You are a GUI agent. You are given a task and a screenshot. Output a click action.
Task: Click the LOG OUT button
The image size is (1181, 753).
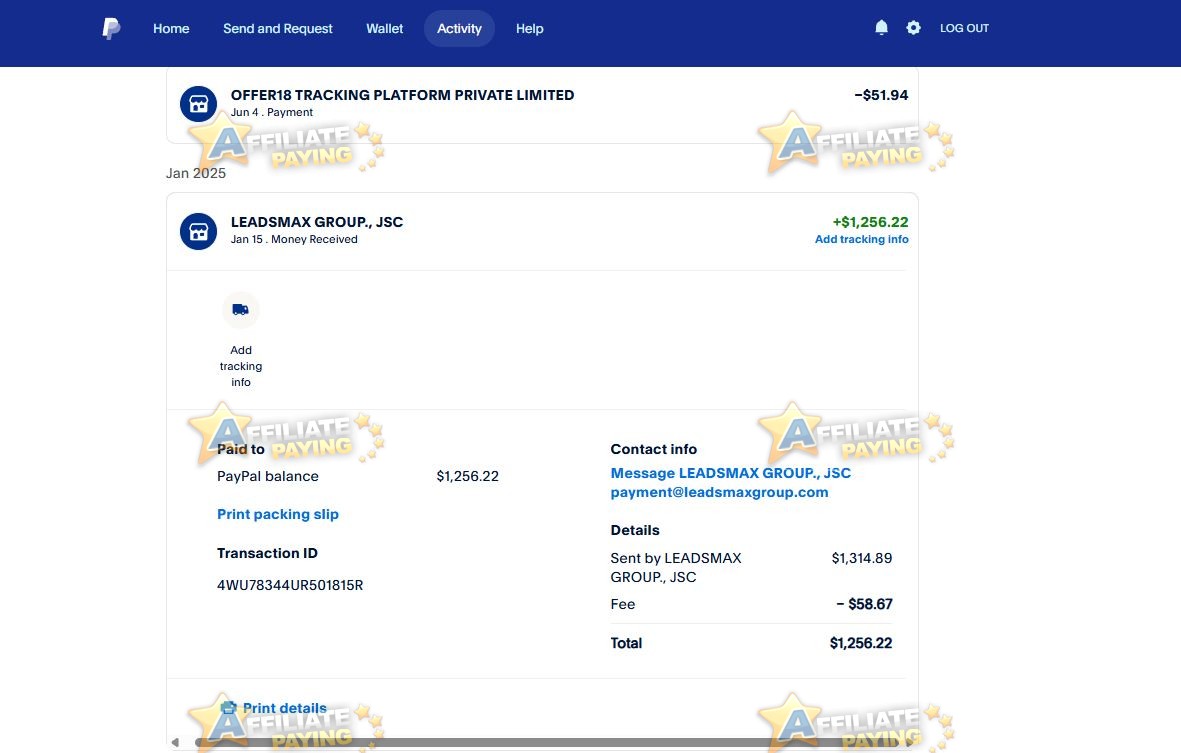tap(964, 28)
